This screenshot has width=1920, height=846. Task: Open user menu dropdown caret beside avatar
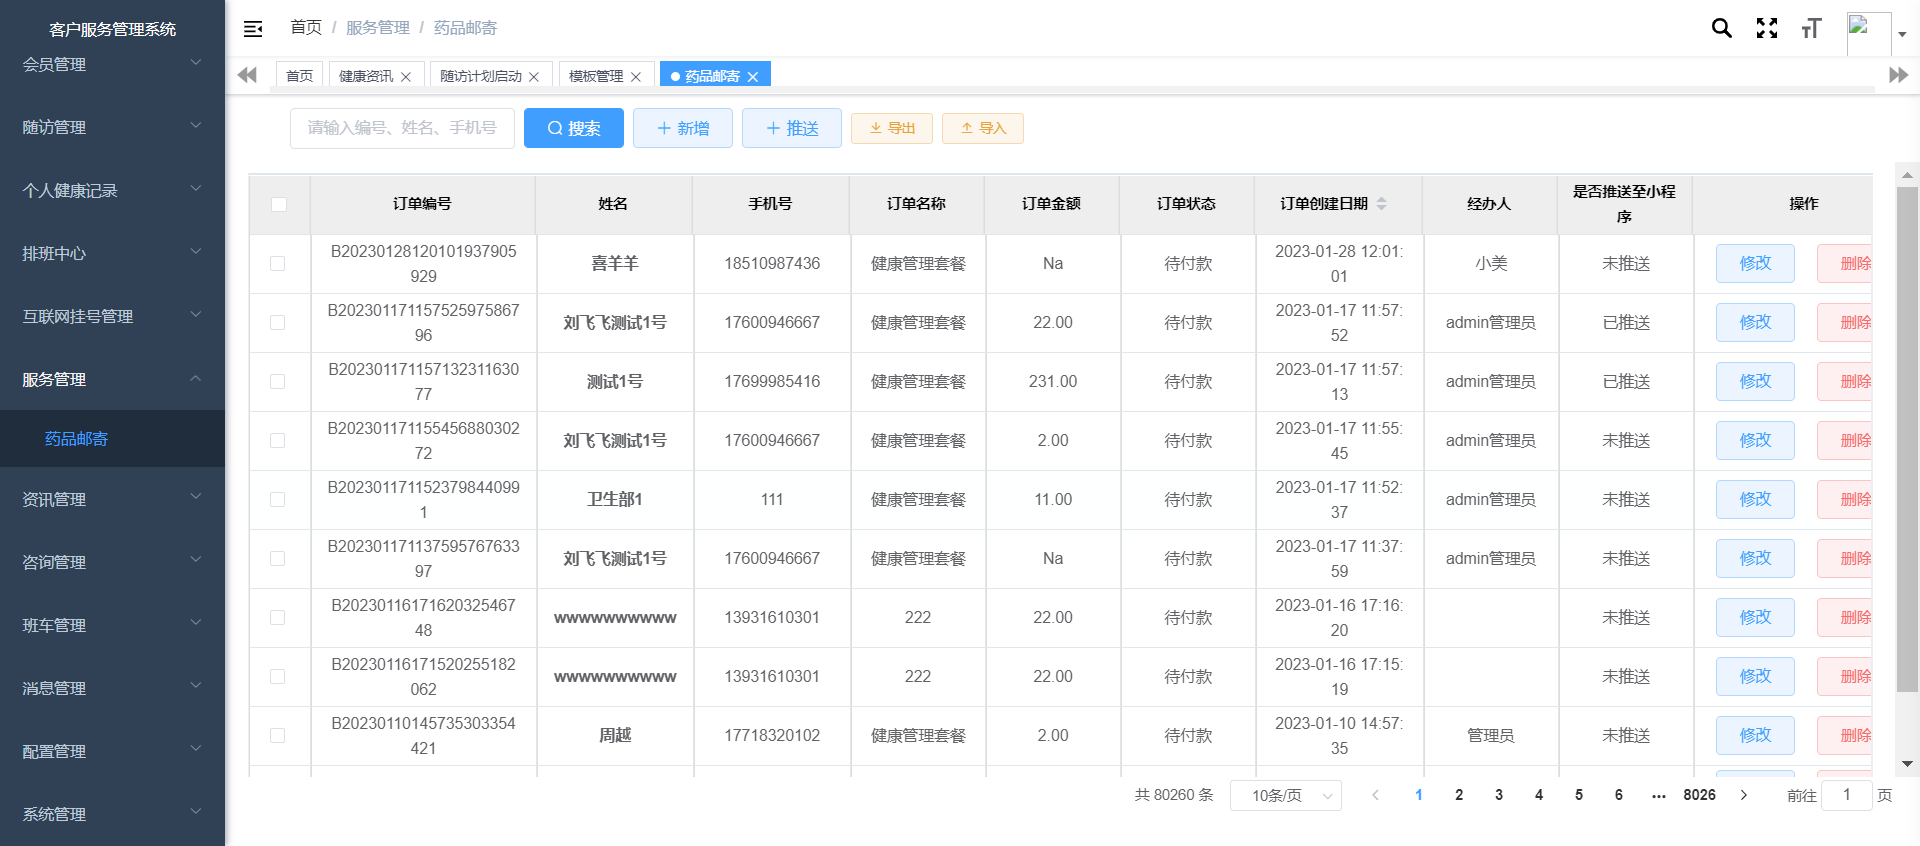click(1902, 34)
